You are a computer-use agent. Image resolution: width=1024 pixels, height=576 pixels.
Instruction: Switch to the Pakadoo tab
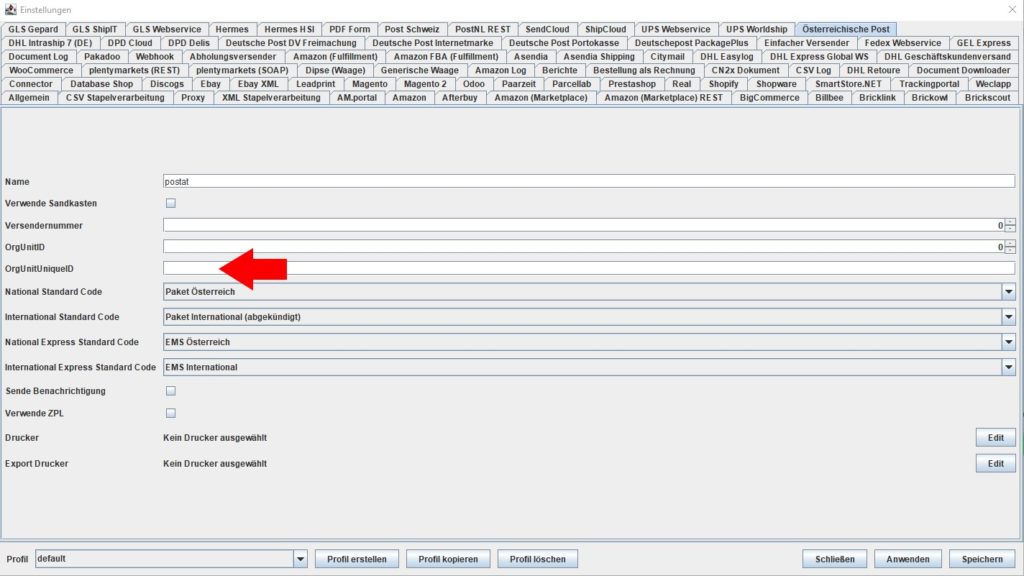(102, 57)
